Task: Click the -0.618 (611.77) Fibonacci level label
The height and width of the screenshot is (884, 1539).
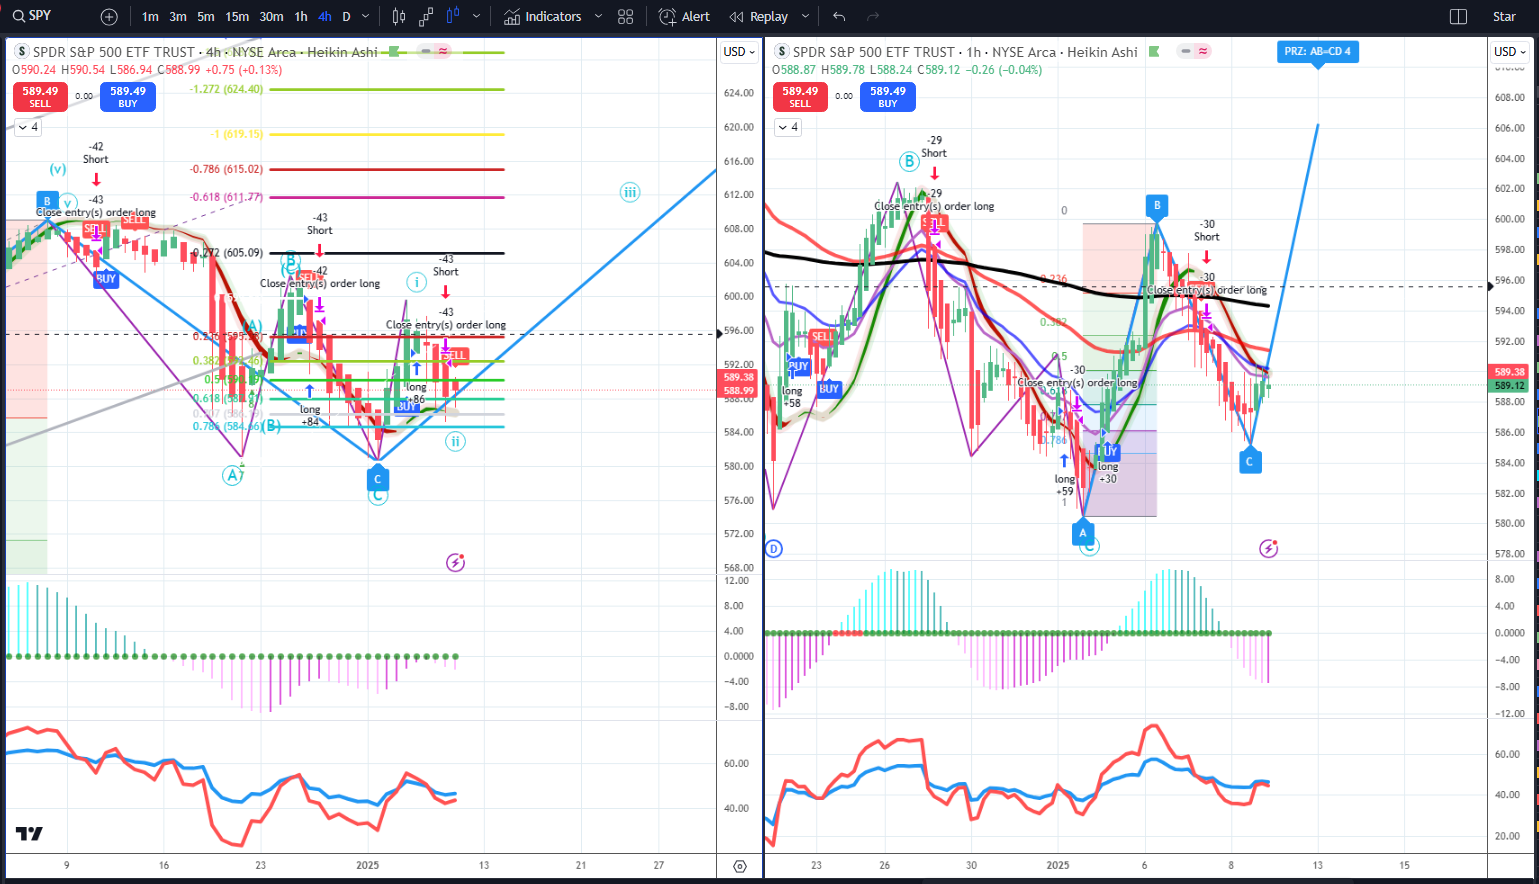Action: (x=227, y=197)
